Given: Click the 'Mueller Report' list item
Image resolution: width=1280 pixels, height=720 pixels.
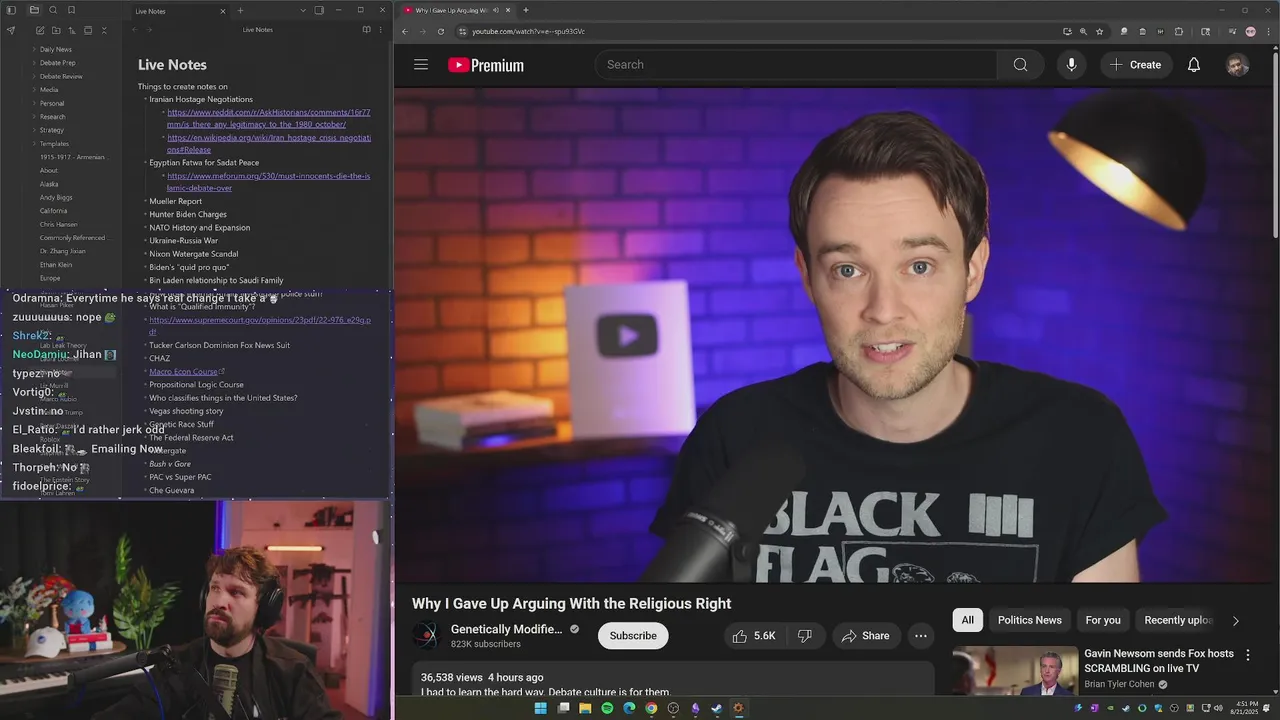Looking at the screenshot, I should coord(176,201).
